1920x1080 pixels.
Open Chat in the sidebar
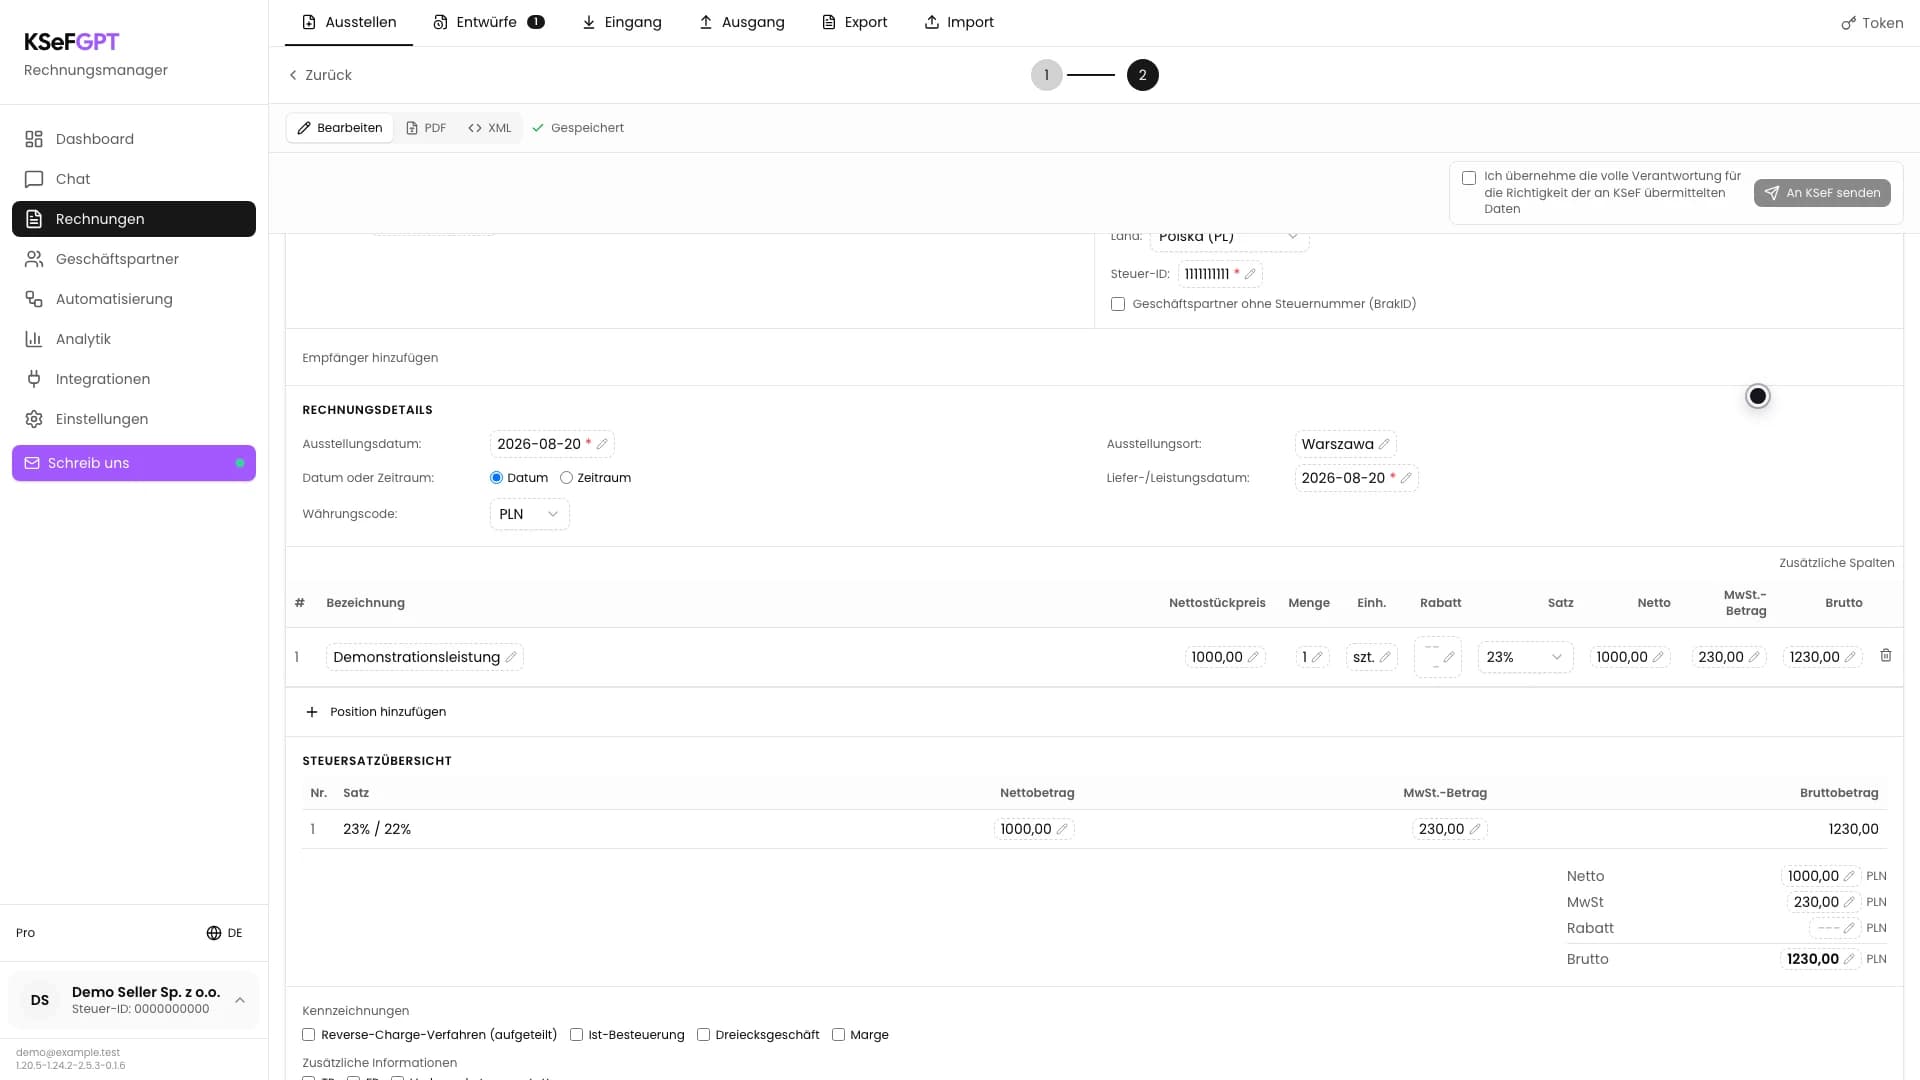134,179
